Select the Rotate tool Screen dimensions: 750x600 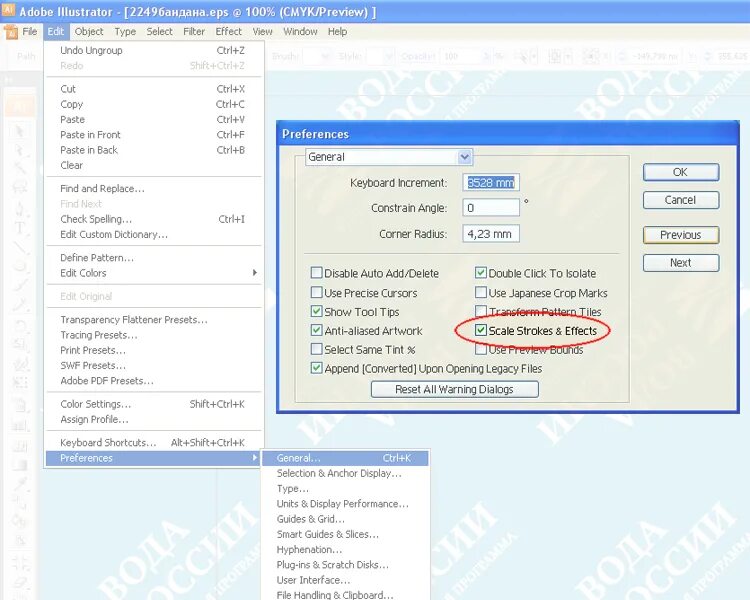[20, 326]
